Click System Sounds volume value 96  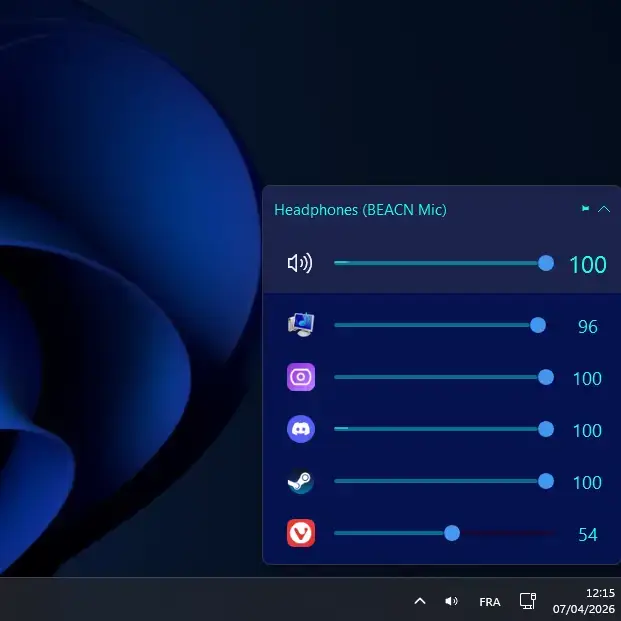588,327
